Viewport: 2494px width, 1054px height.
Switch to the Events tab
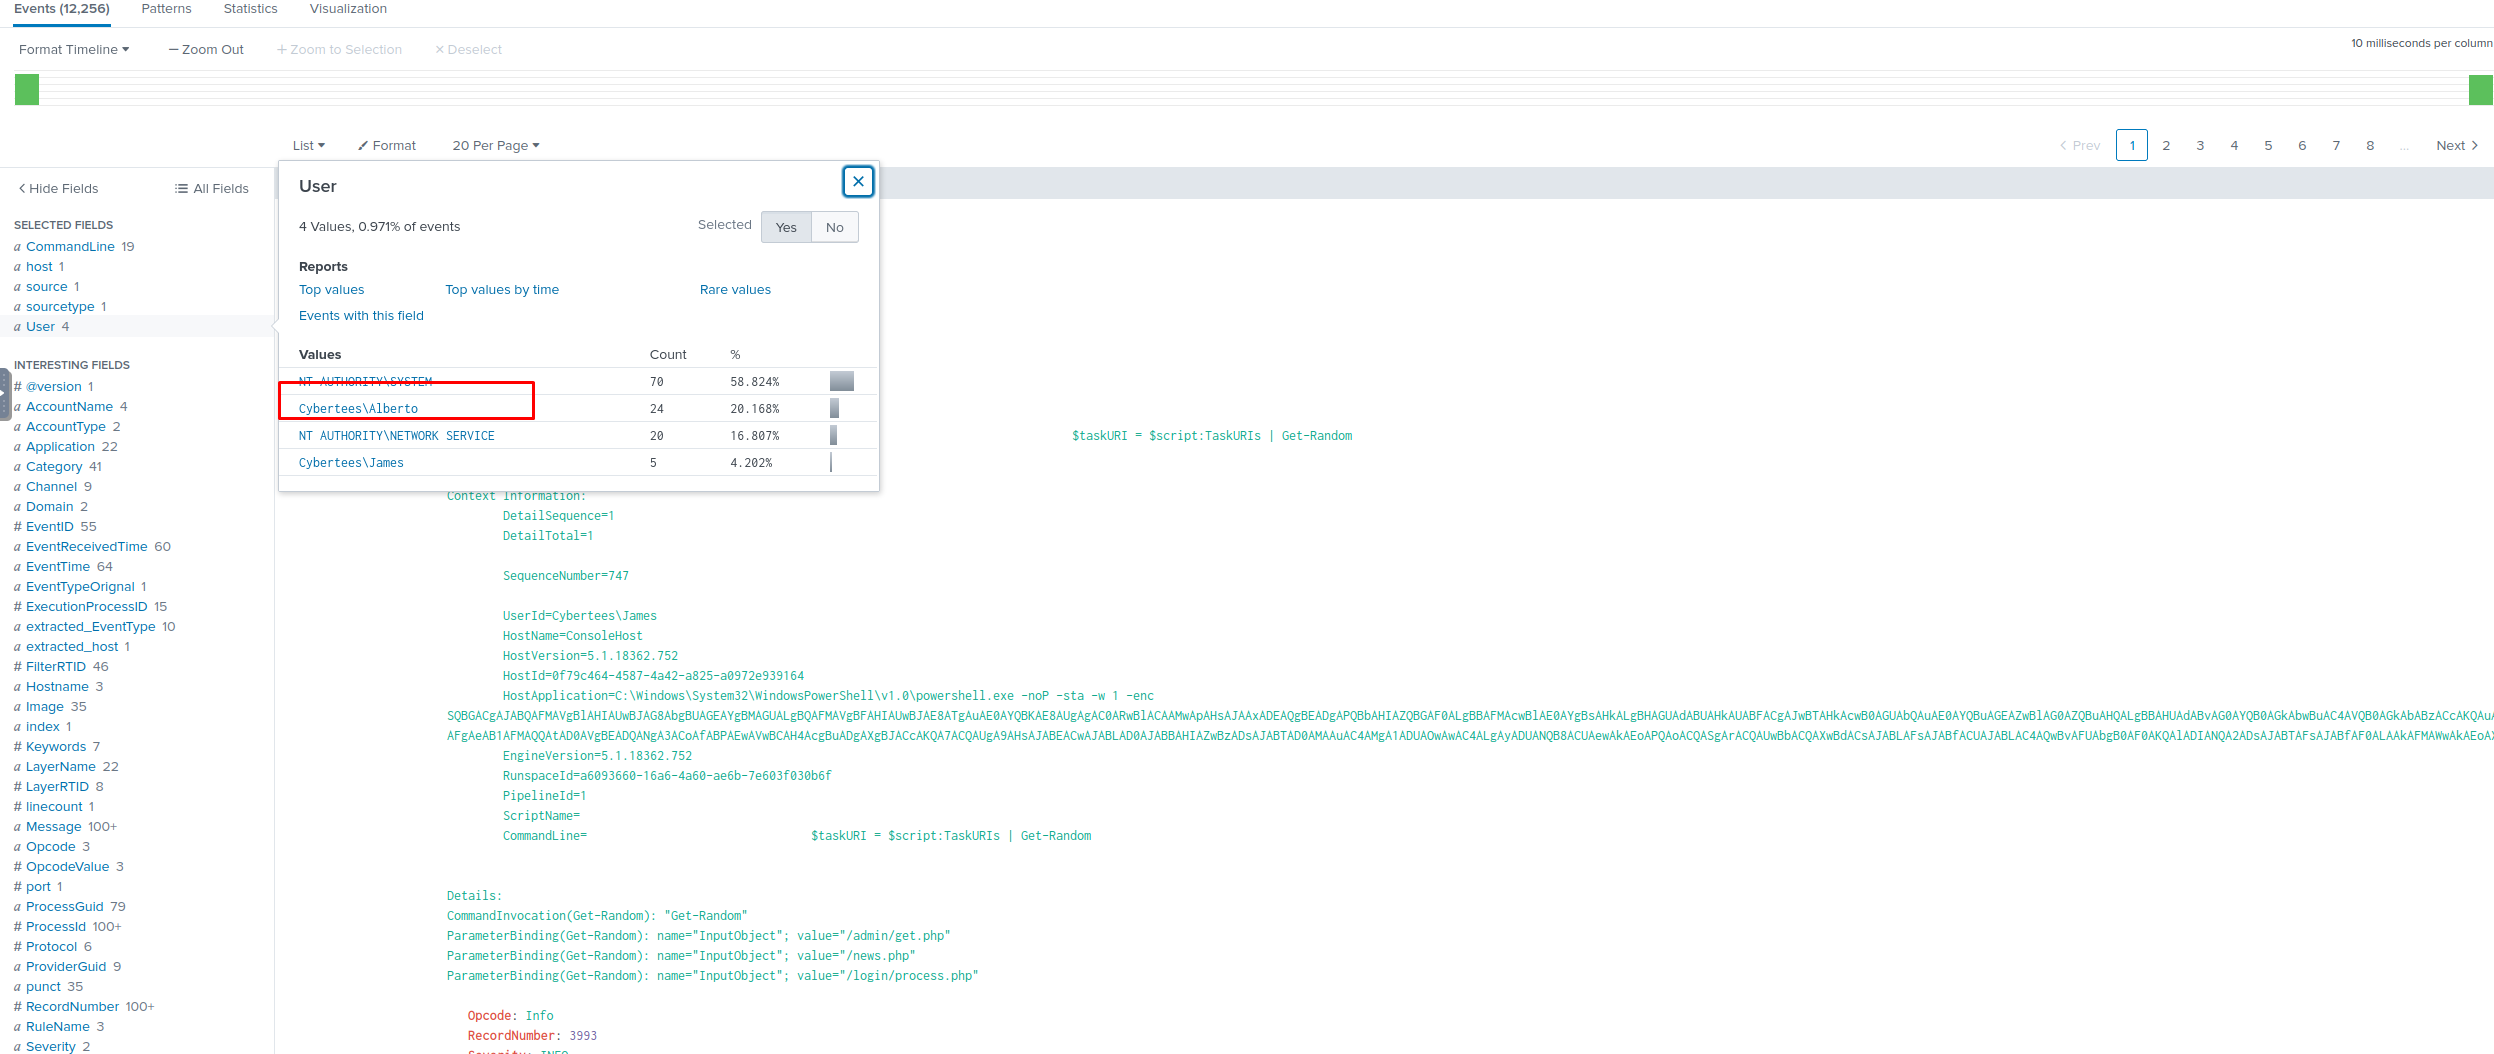62,9
